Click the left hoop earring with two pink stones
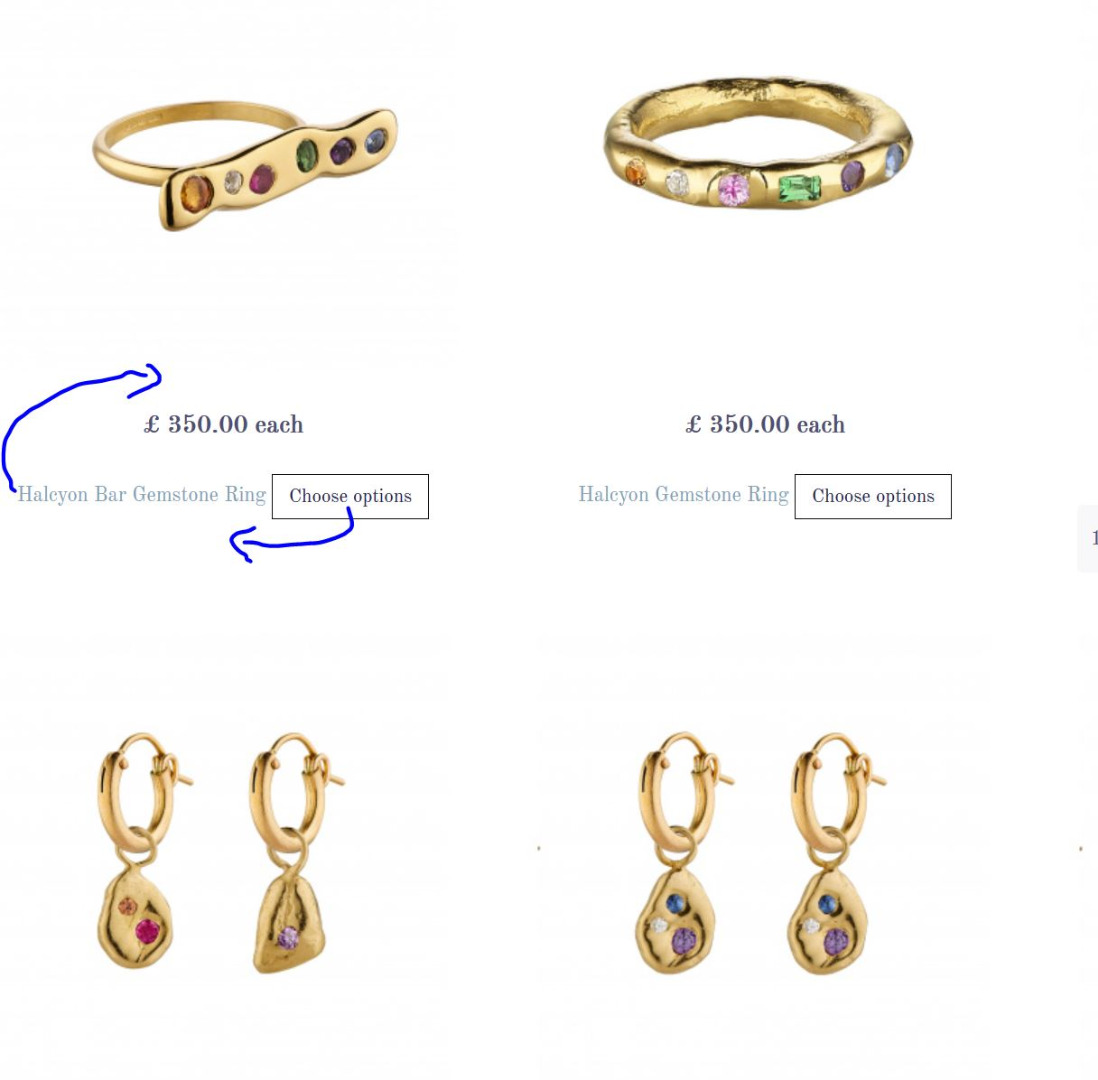The width and height of the screenshot is (1098, 1080). click(x=137, y=850)
